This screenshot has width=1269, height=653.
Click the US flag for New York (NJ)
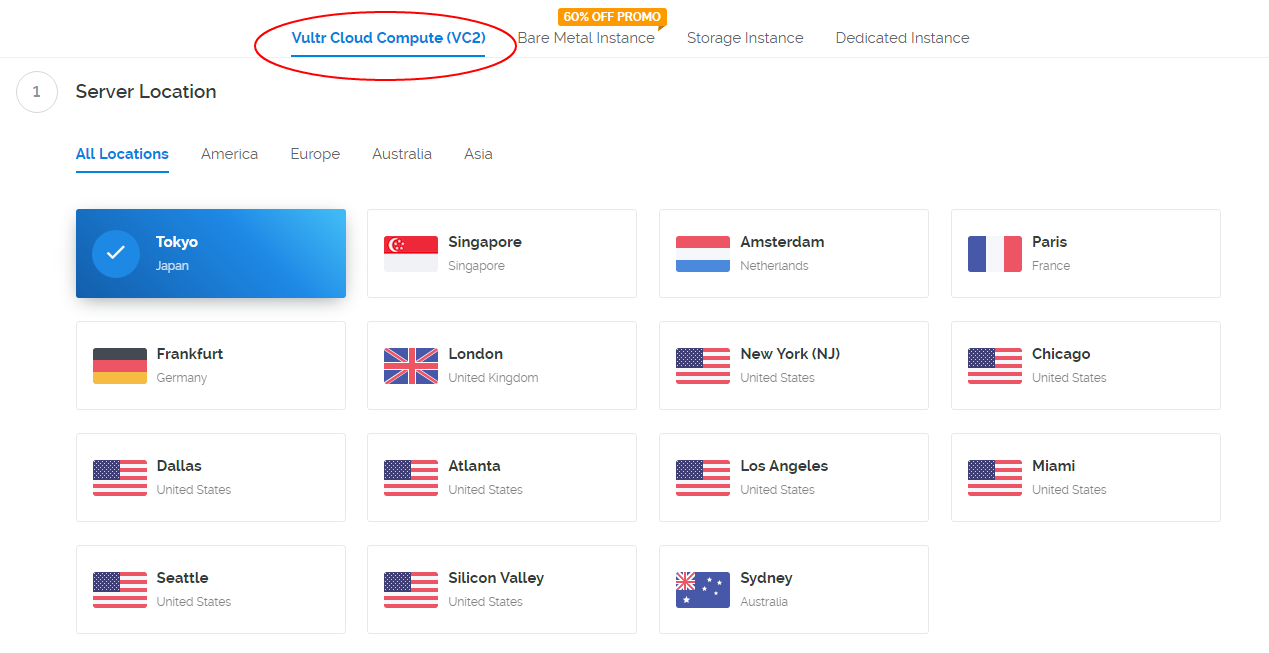(703, 366)
